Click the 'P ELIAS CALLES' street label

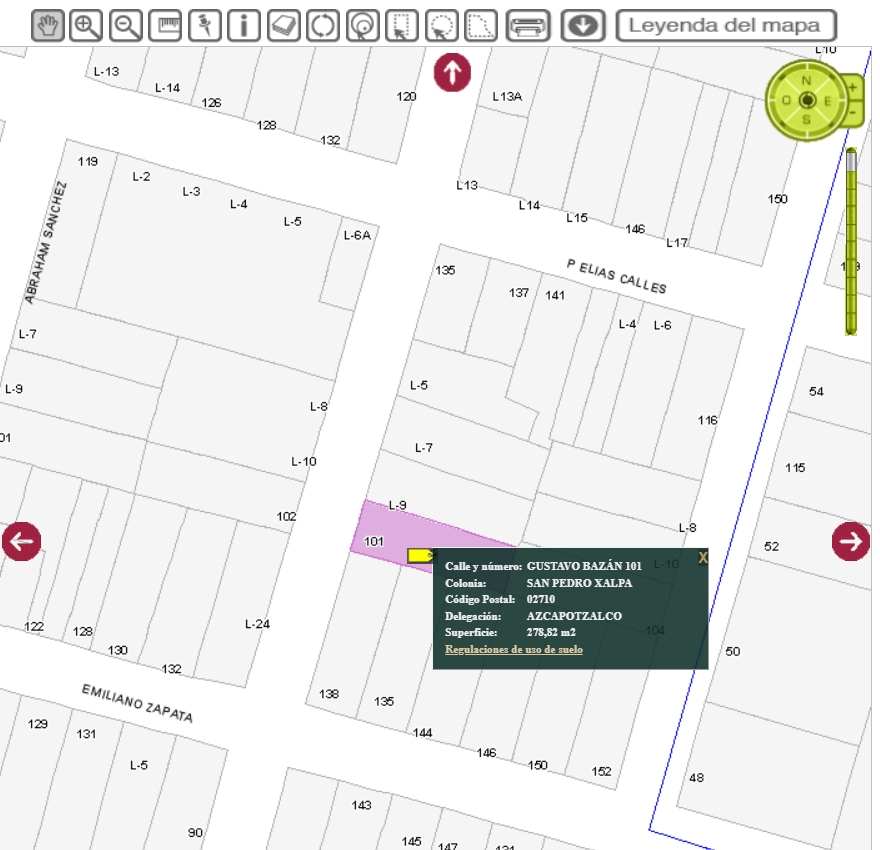pos(616,277)
